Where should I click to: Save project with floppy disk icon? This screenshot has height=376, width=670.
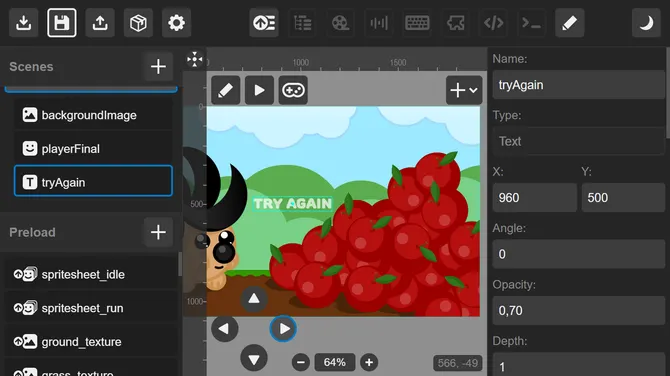click(x=62, y=23)
